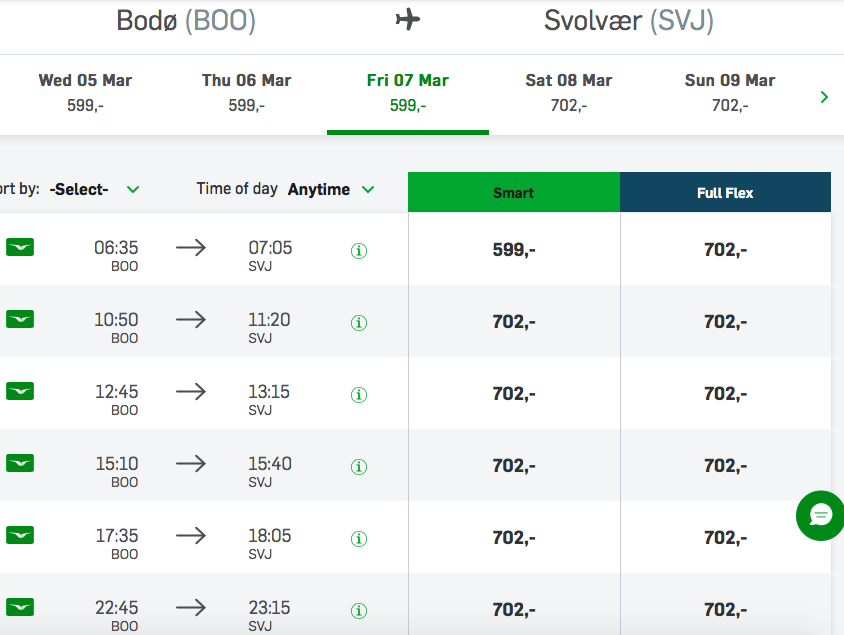Select Smart fare for 12:45 flight
The height and width of the screenshot is (635, 844).
[514, 394]
